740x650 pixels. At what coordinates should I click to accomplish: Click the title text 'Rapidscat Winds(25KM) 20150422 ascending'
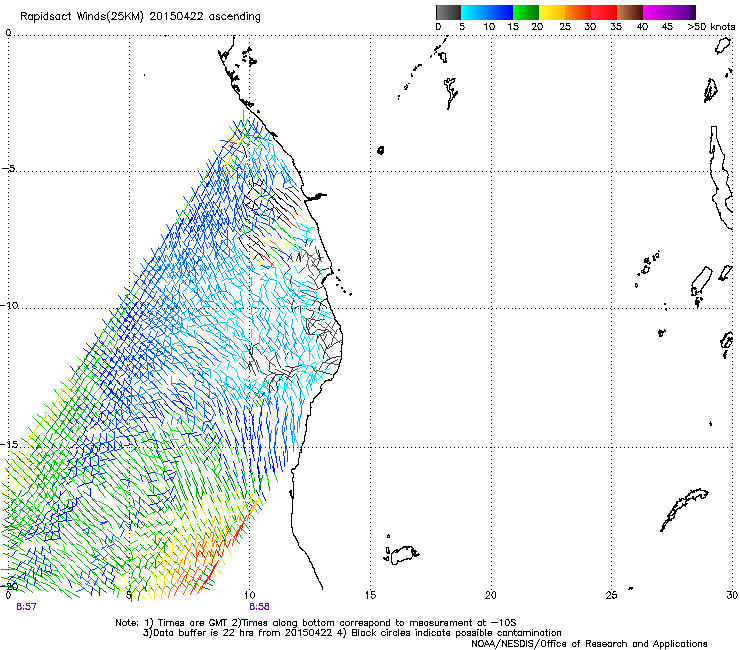point(140,16)
